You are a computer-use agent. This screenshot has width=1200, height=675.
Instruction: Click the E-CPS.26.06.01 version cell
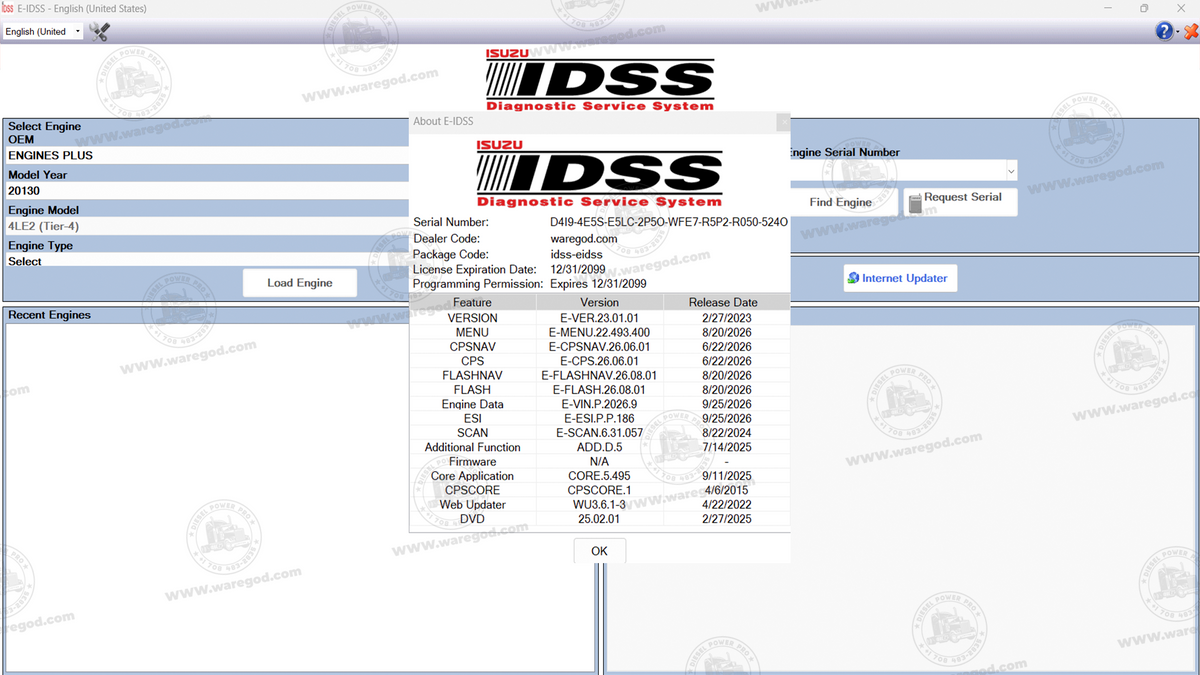pos(600,361)
